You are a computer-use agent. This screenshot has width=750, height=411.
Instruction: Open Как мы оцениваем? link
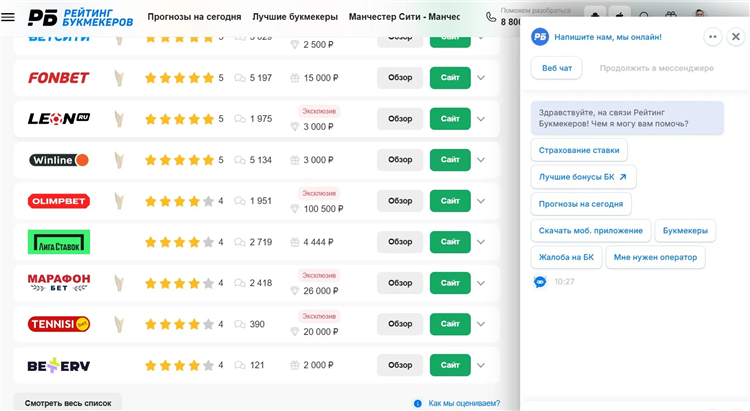tap(464, 403)
